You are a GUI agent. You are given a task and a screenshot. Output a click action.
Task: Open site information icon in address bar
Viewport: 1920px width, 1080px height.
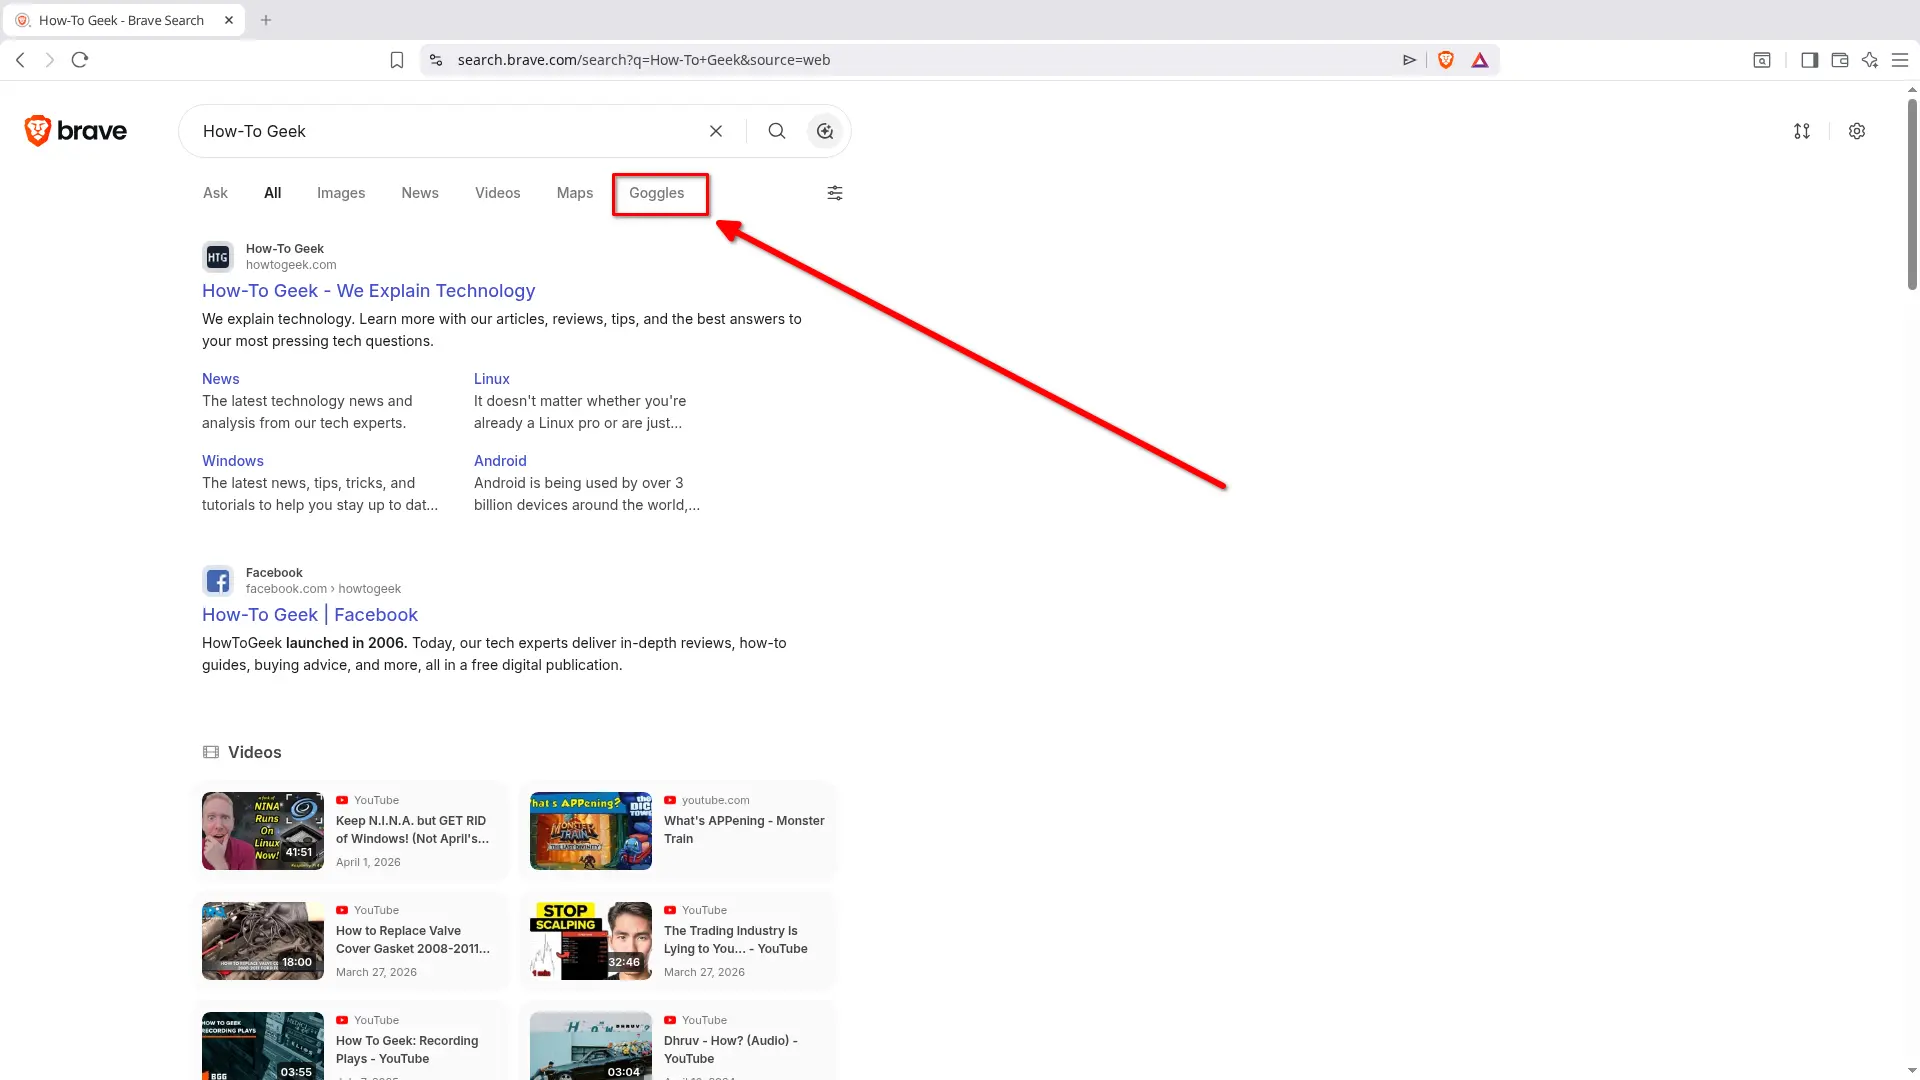pos(436,60)
